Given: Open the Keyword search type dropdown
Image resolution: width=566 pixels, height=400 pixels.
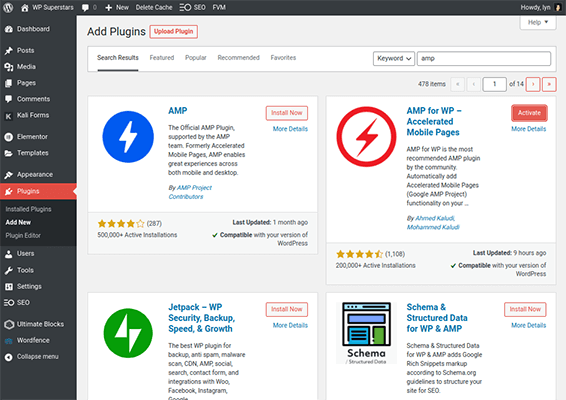Looking at the screenshot, I should pyautogui.click(x=393, y=58).
